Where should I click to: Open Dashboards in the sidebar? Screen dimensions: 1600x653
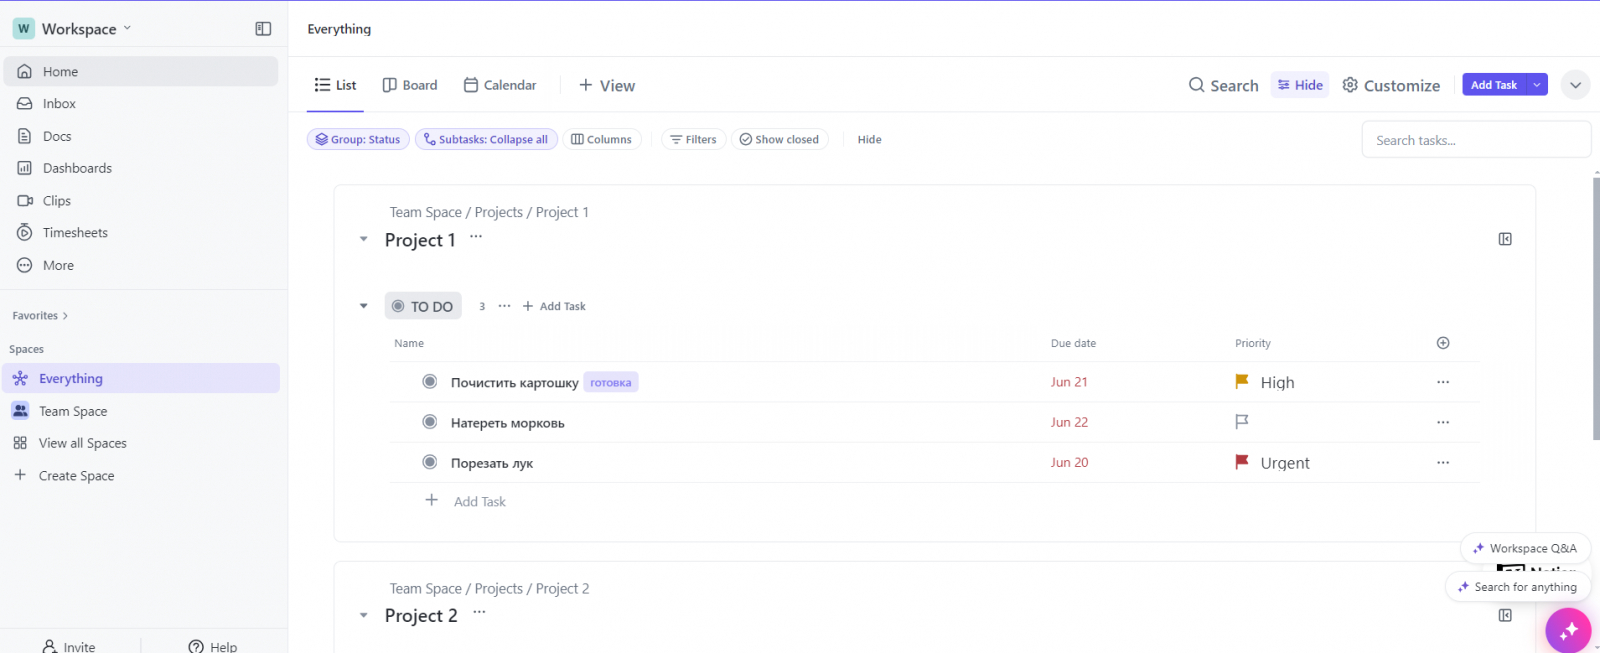coord(77,168)
